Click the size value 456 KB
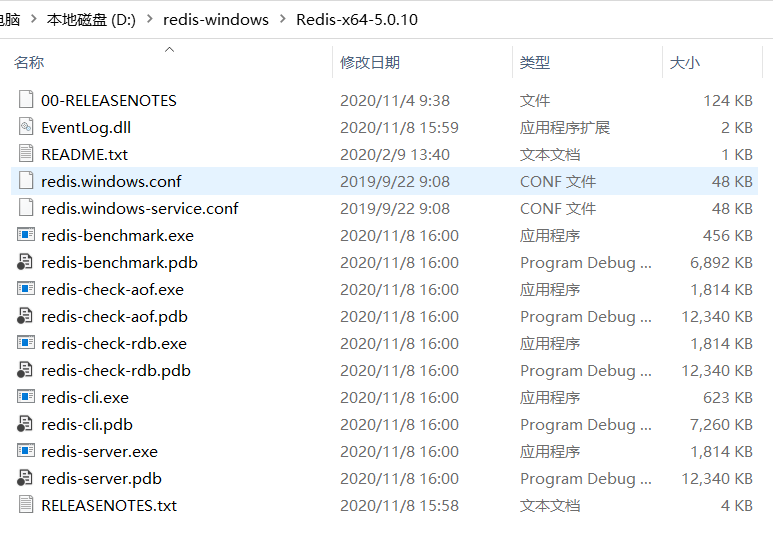The width and height of the screenshot is (773, 535). pos(728,236)
